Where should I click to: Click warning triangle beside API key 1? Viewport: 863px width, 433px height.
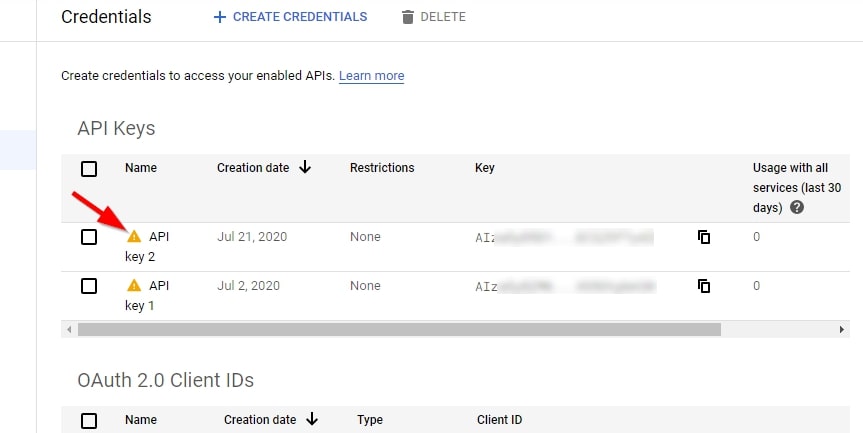(x=134, y=286)
